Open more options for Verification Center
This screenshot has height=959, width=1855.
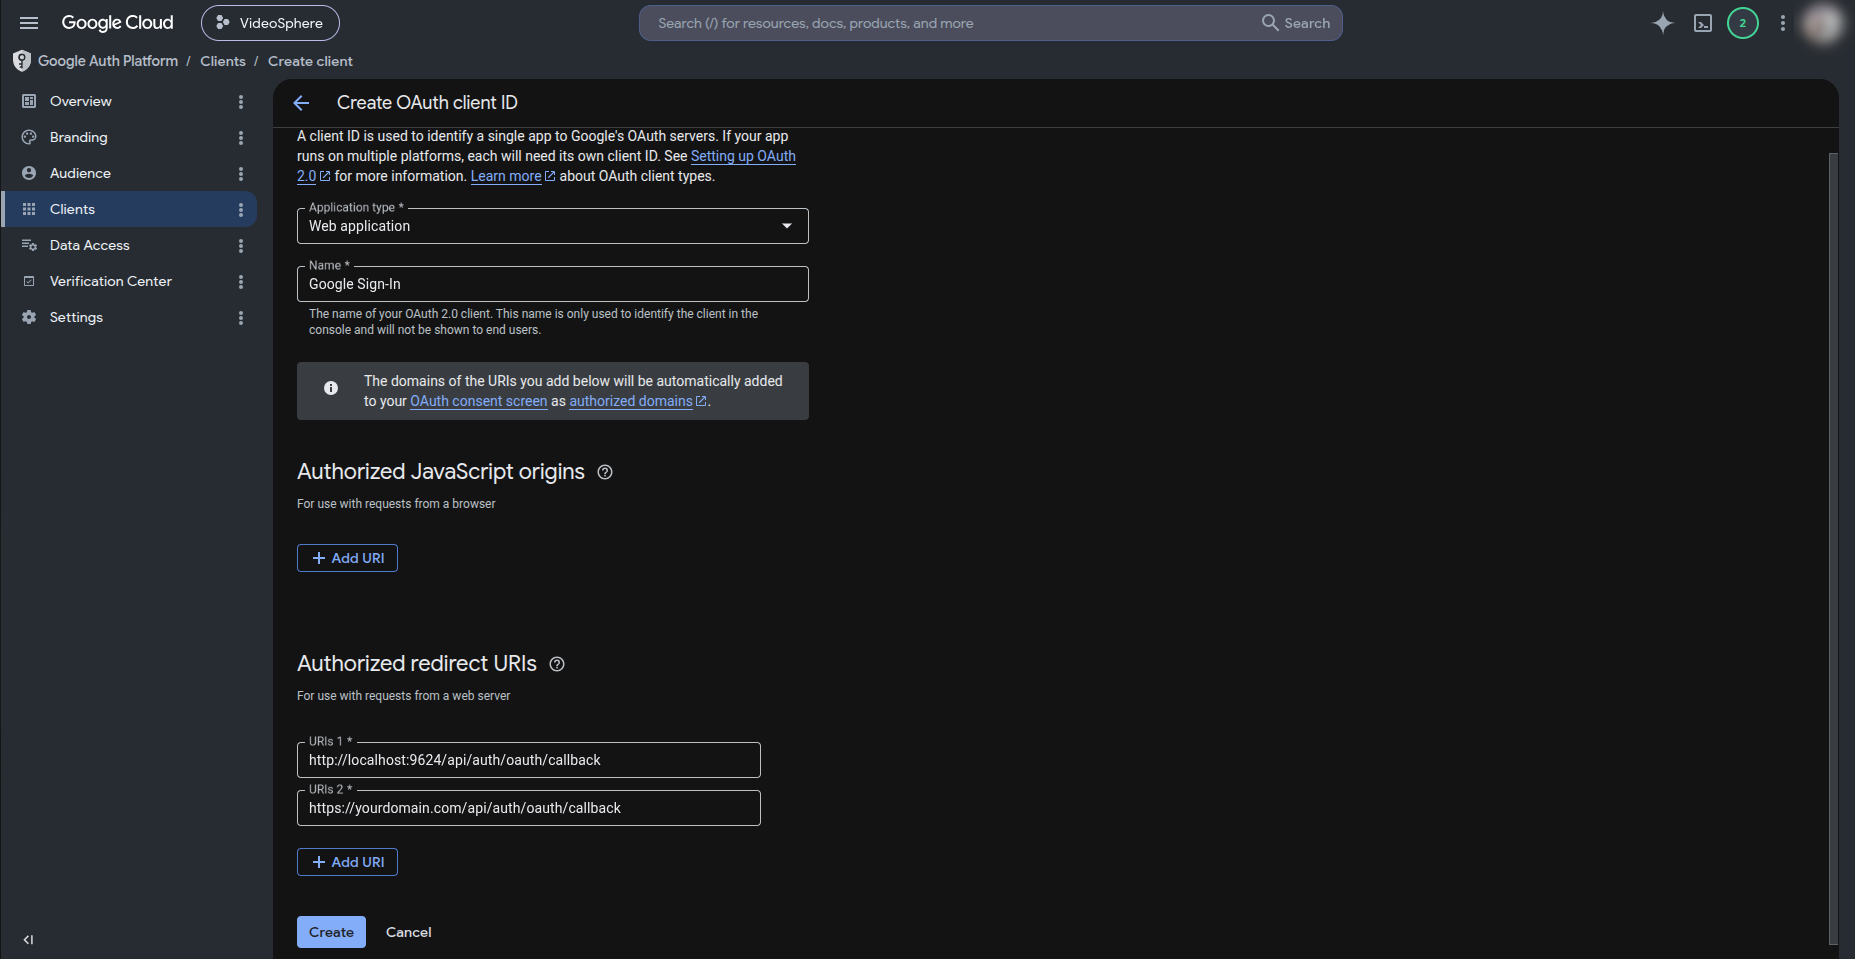click(241, 281)
